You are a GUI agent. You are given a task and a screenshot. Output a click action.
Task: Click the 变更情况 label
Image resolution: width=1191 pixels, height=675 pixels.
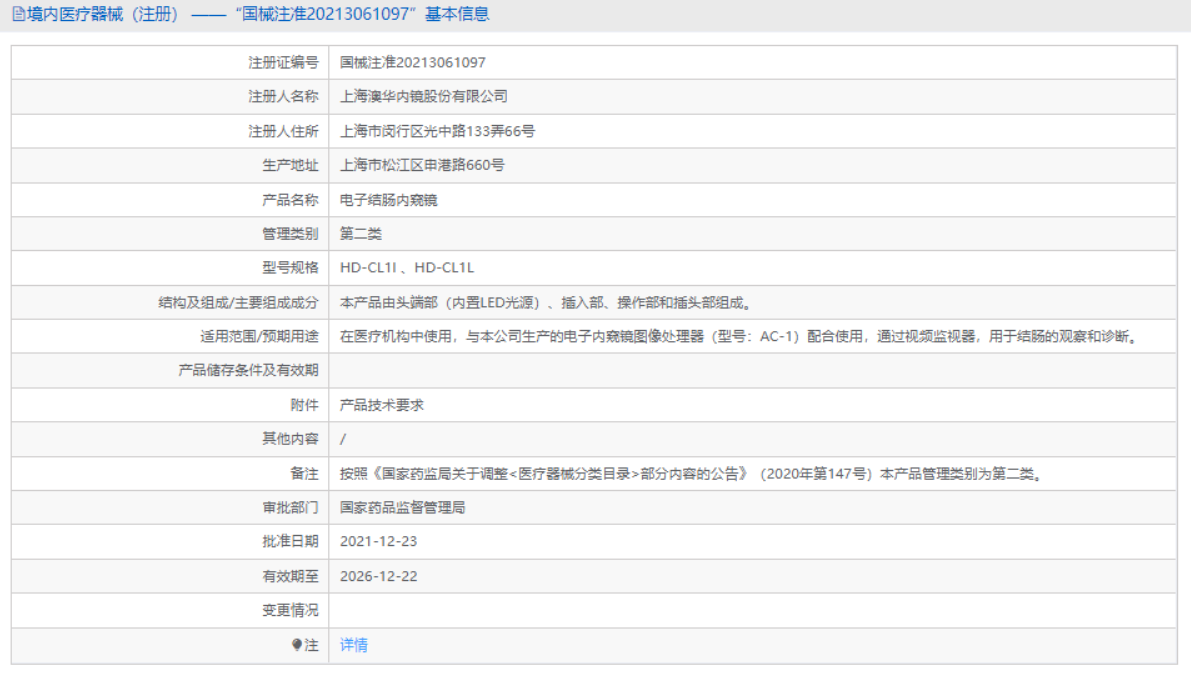click(x=290, y=610)
